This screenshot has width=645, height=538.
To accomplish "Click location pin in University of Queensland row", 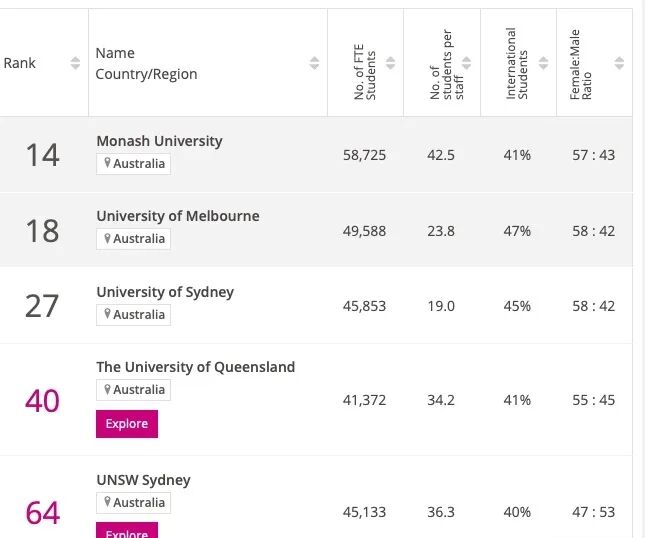I will tap(107, 389).
